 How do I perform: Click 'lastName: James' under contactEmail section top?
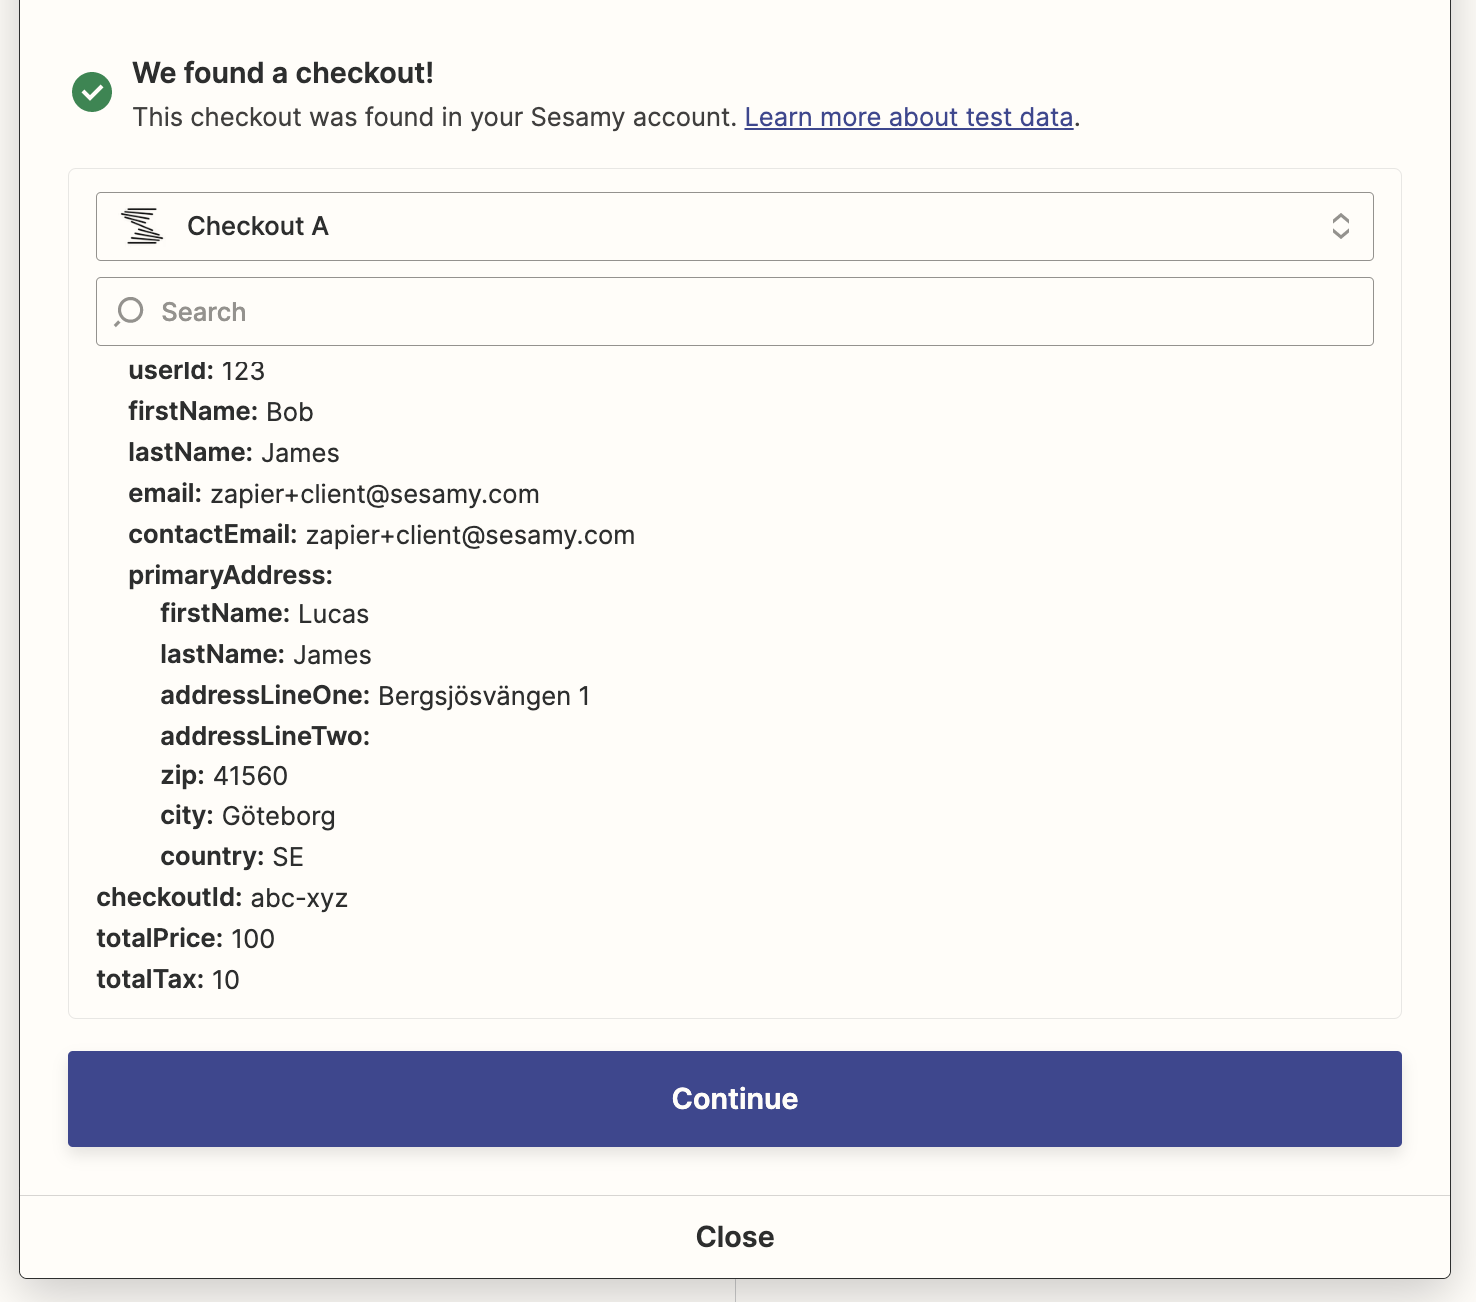coord(233,453)
